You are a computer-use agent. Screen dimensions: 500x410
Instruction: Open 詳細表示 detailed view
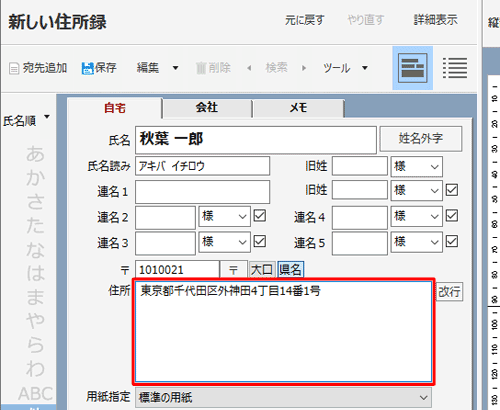click(436, 20)
